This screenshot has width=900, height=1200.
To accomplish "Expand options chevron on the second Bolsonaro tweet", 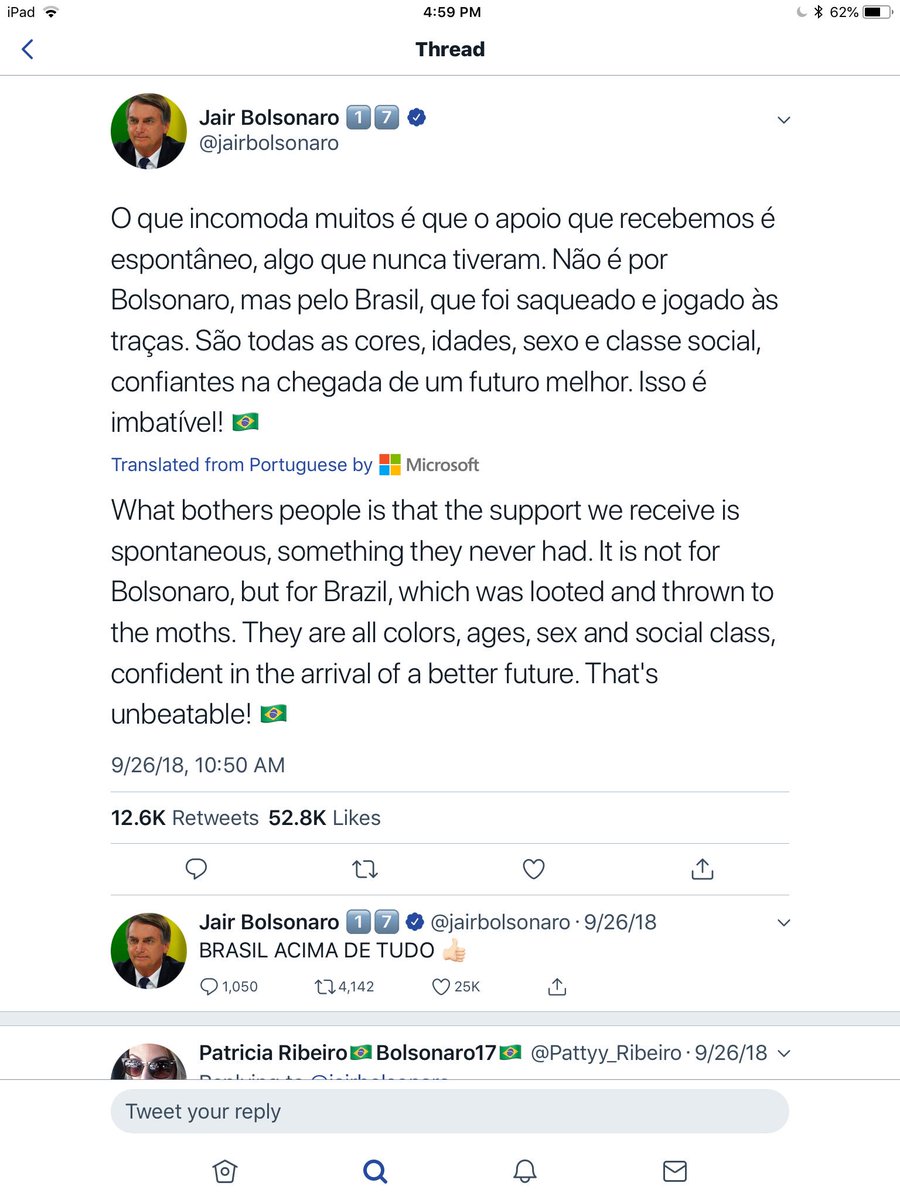I will (784, 922).
